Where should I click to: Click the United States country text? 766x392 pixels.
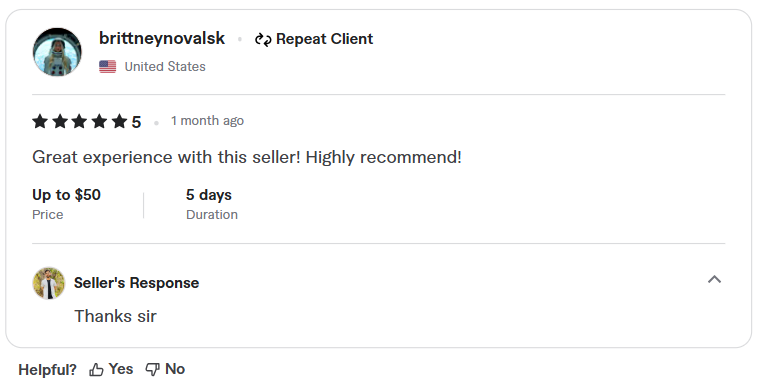[x=165, y=66]
